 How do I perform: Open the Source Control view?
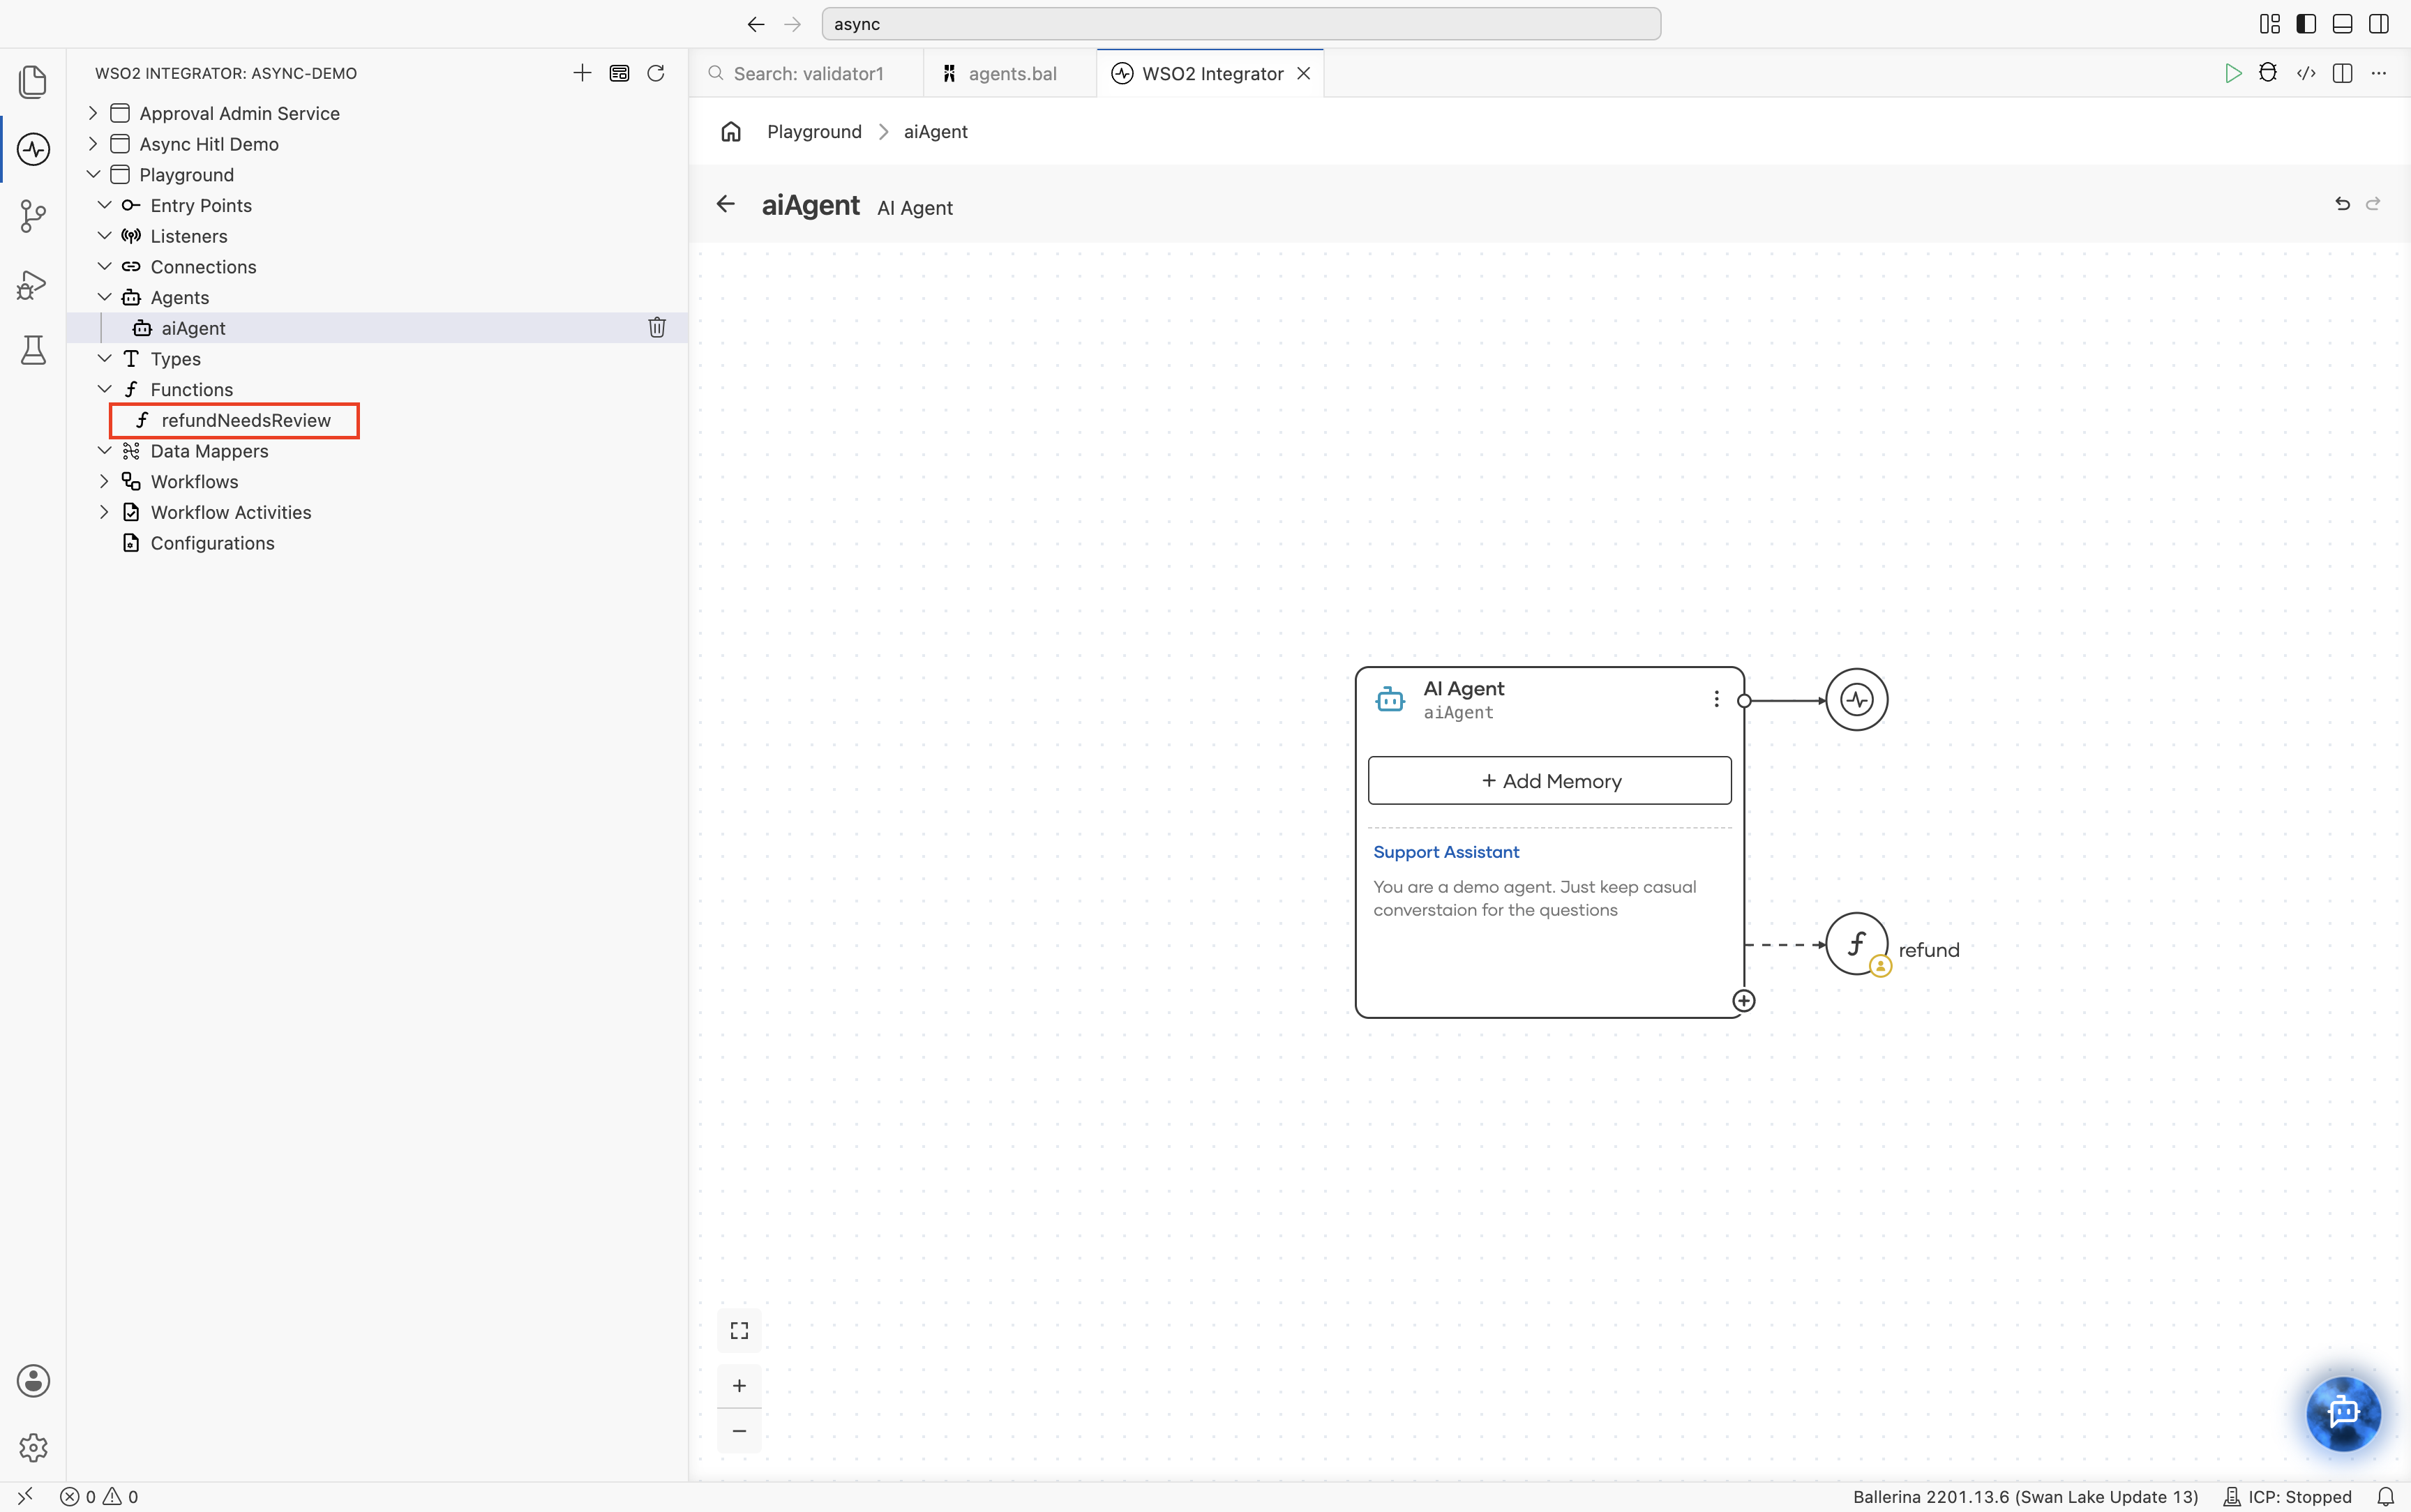[x=33, y=216]
